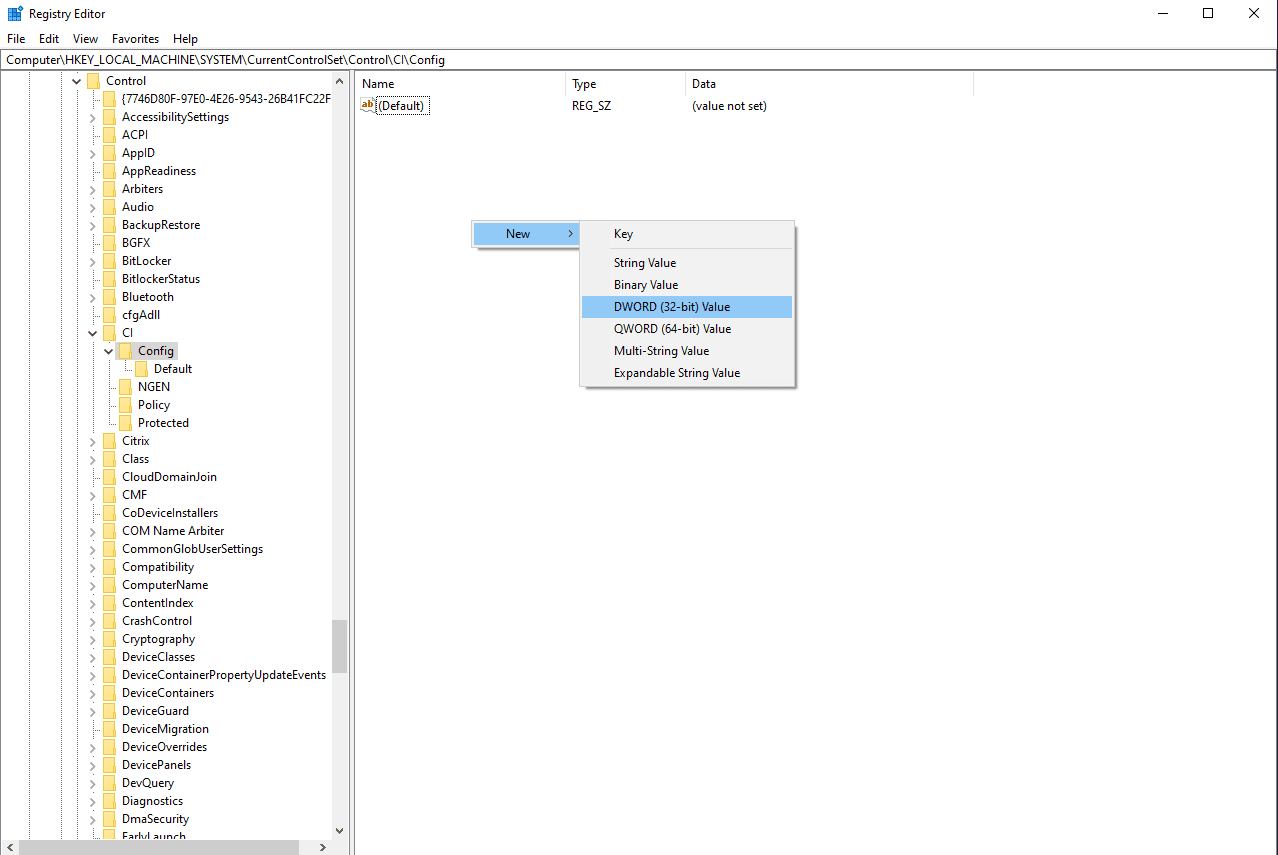Open the File menu
The height and width of the screenshot is (855, 1278).
(x=16, y=39)
